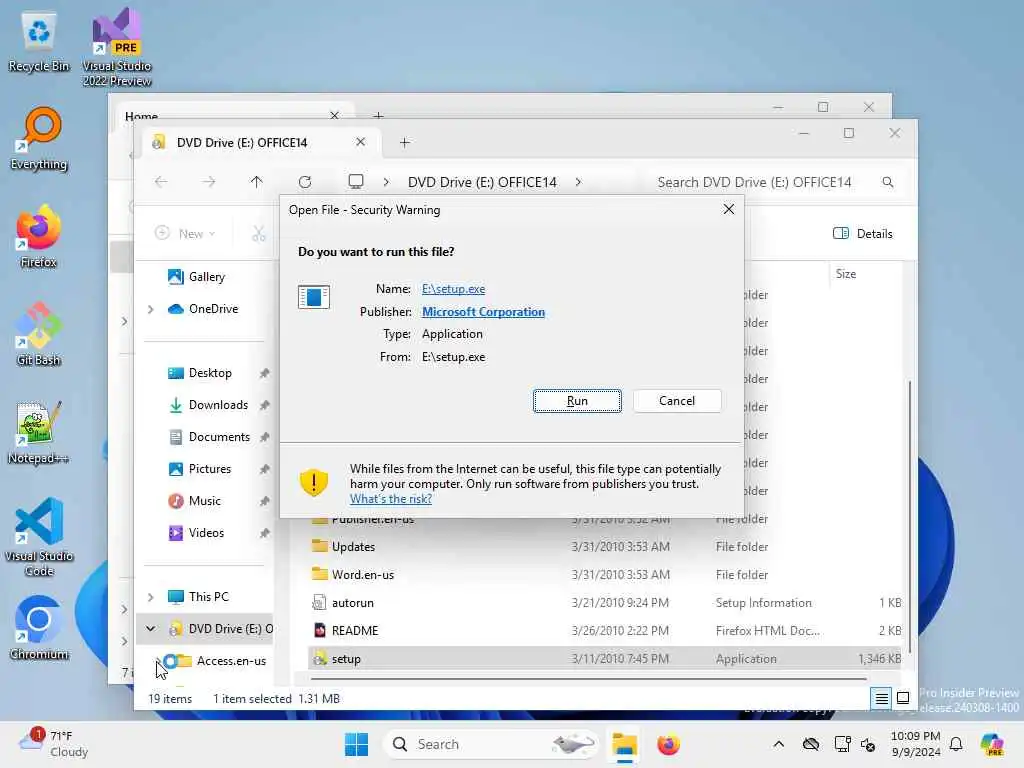Click the network status tray icon
Image resolution: width=1024 pixels, height=768 pixels.
tap(842, 744)
